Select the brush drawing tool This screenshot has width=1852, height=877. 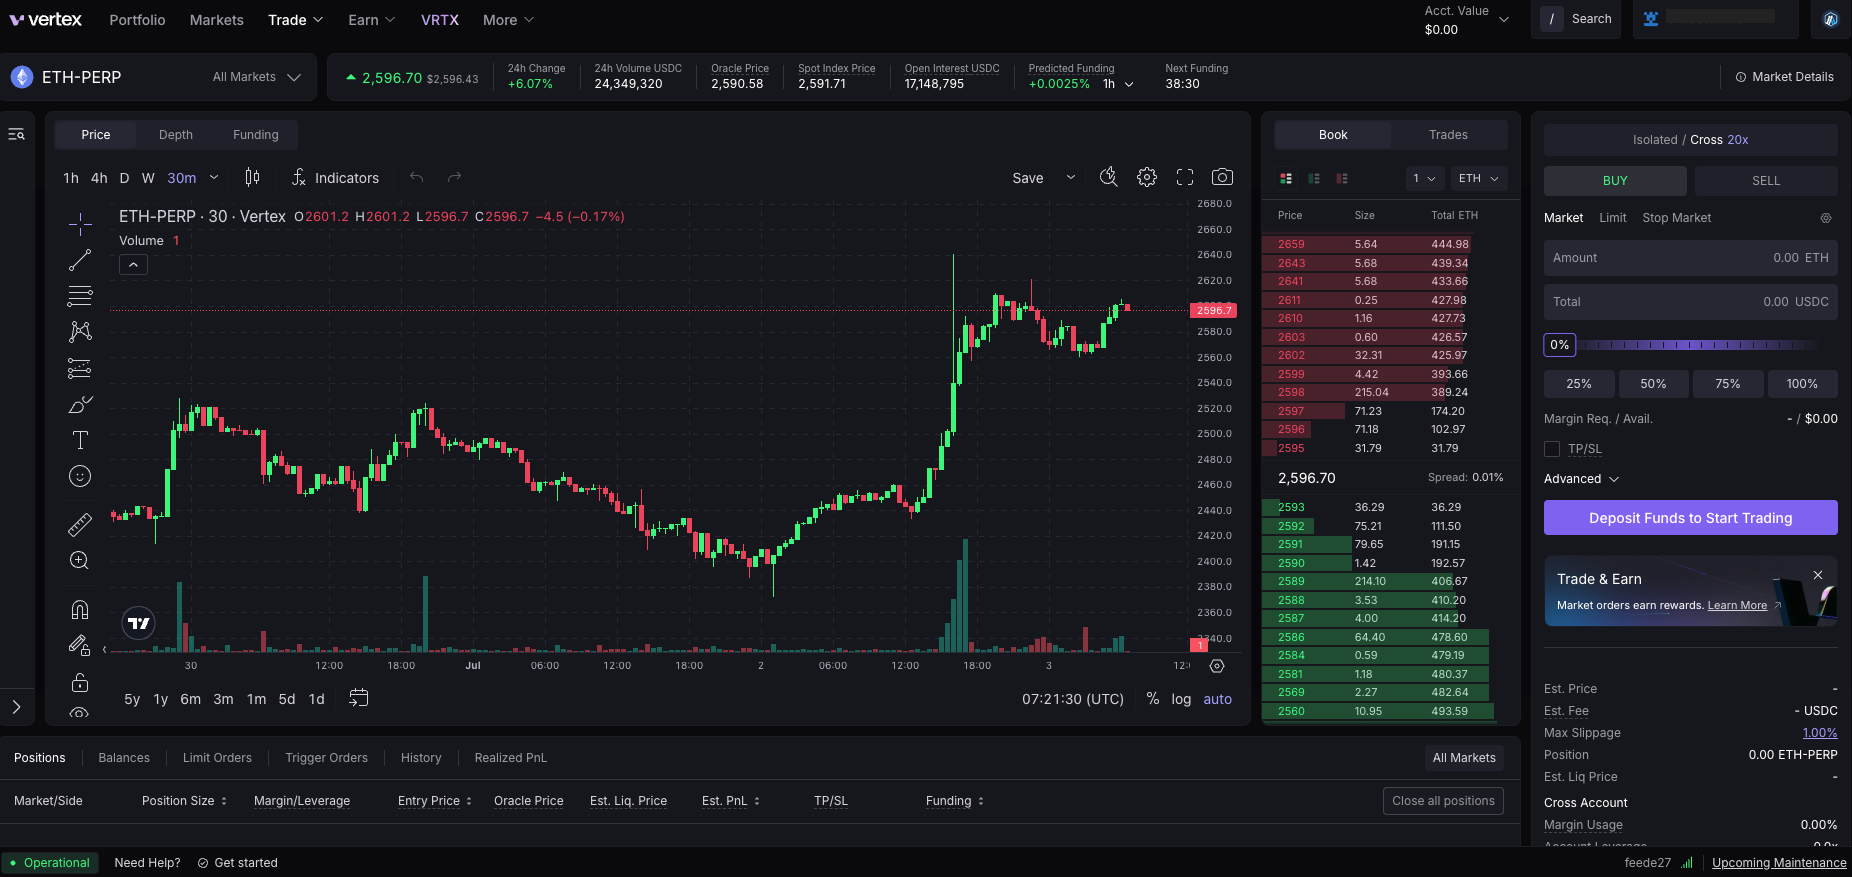(x=80, y=404)
